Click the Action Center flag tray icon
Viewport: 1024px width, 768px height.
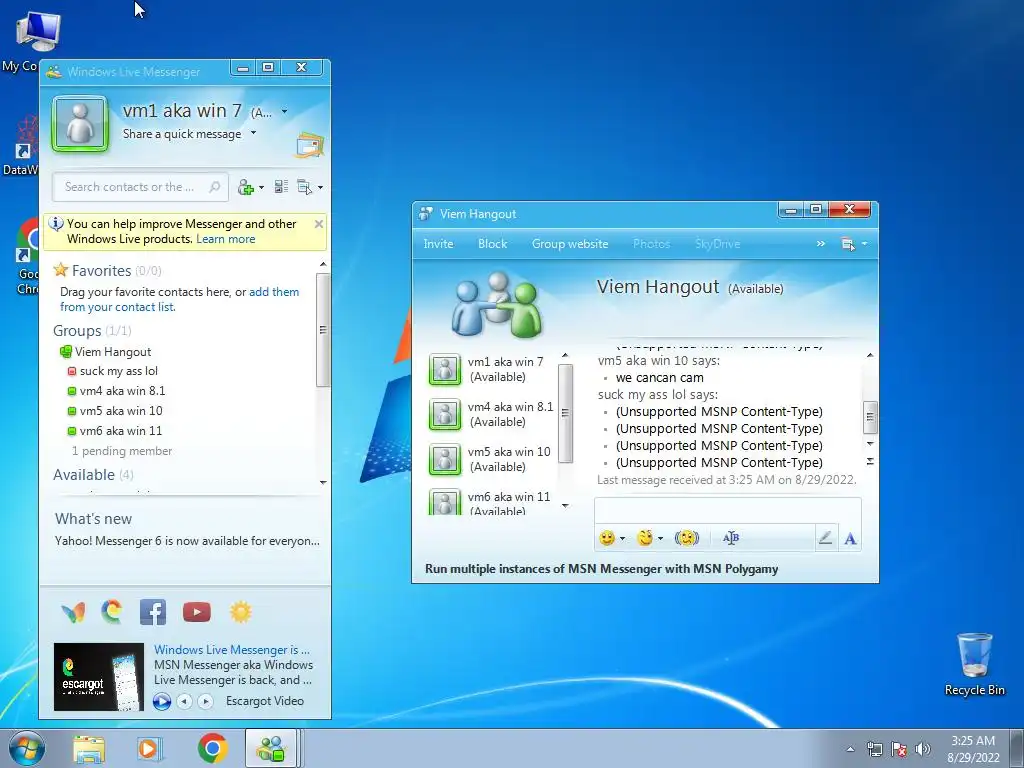pos(899,749)
